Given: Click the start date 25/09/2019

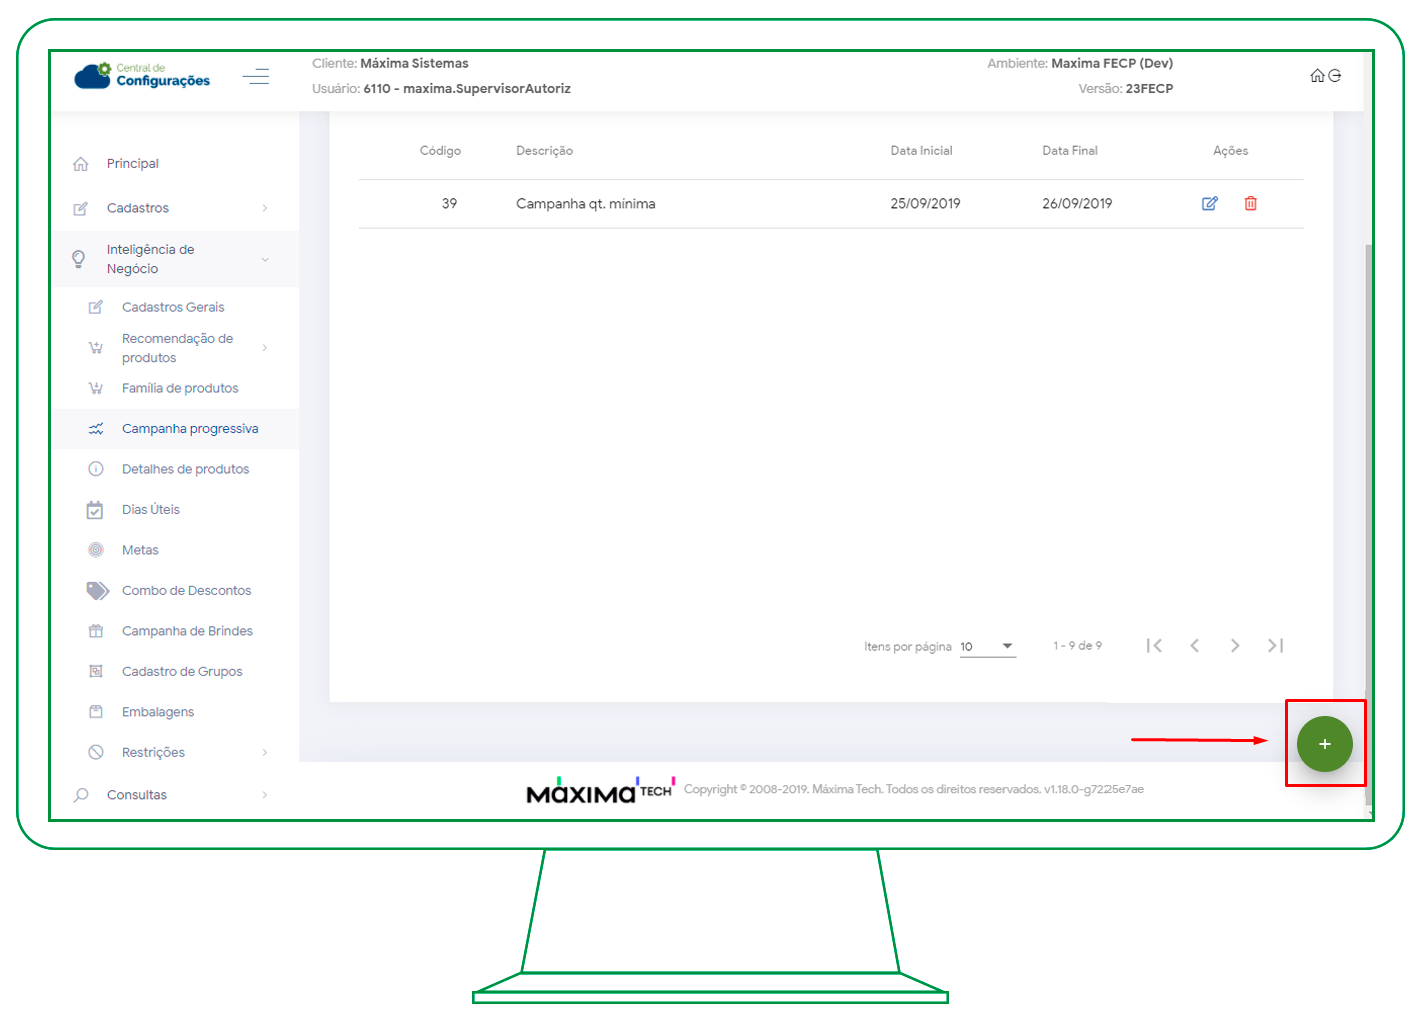Looking at the screenshot, I should click(926, 204).
